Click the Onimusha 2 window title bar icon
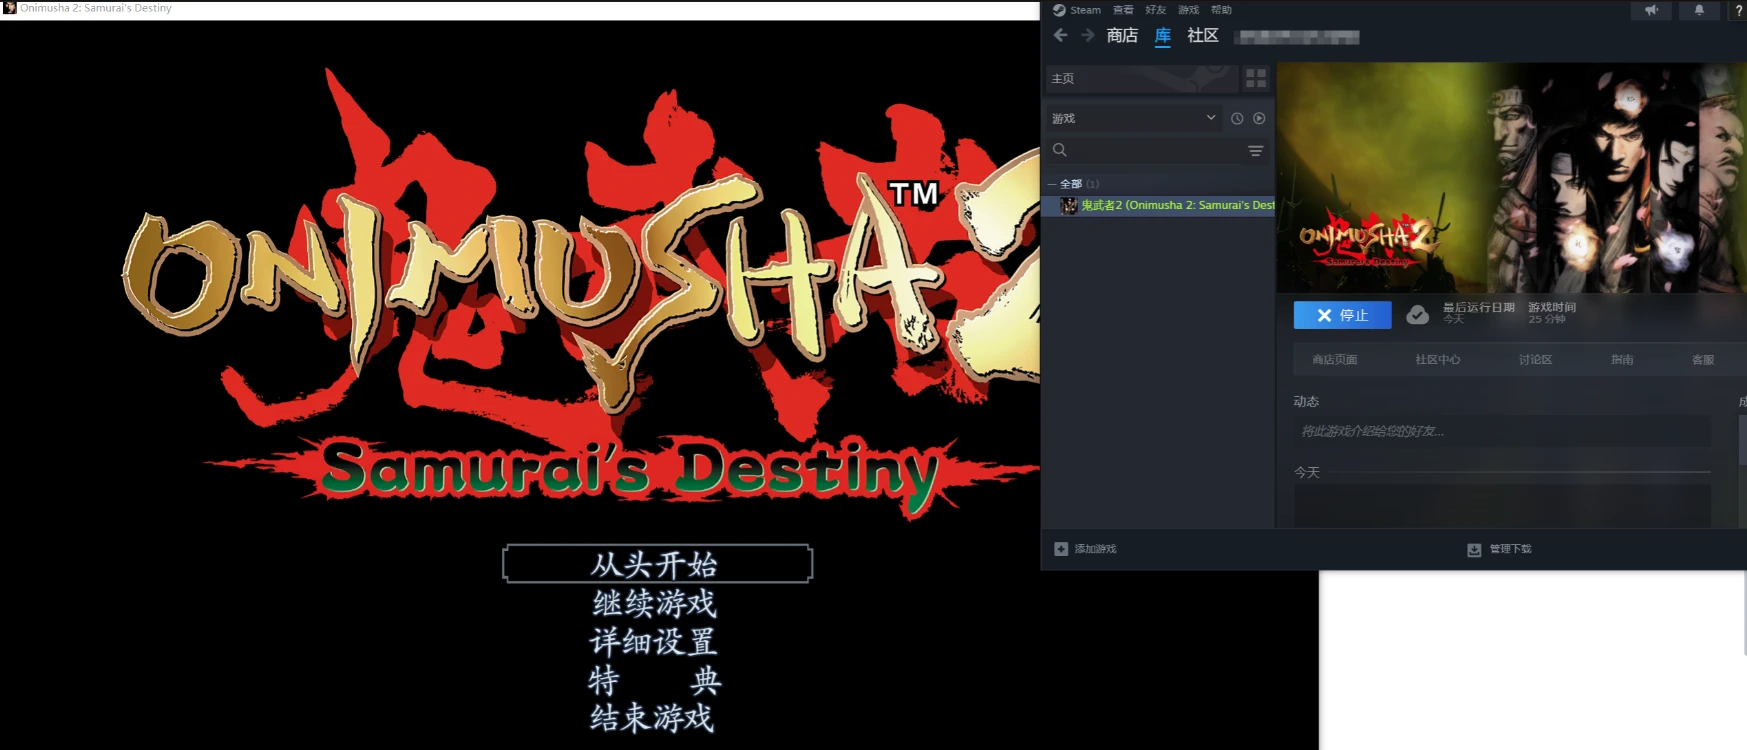1747x750 pixels. click(x=9, y=8)
